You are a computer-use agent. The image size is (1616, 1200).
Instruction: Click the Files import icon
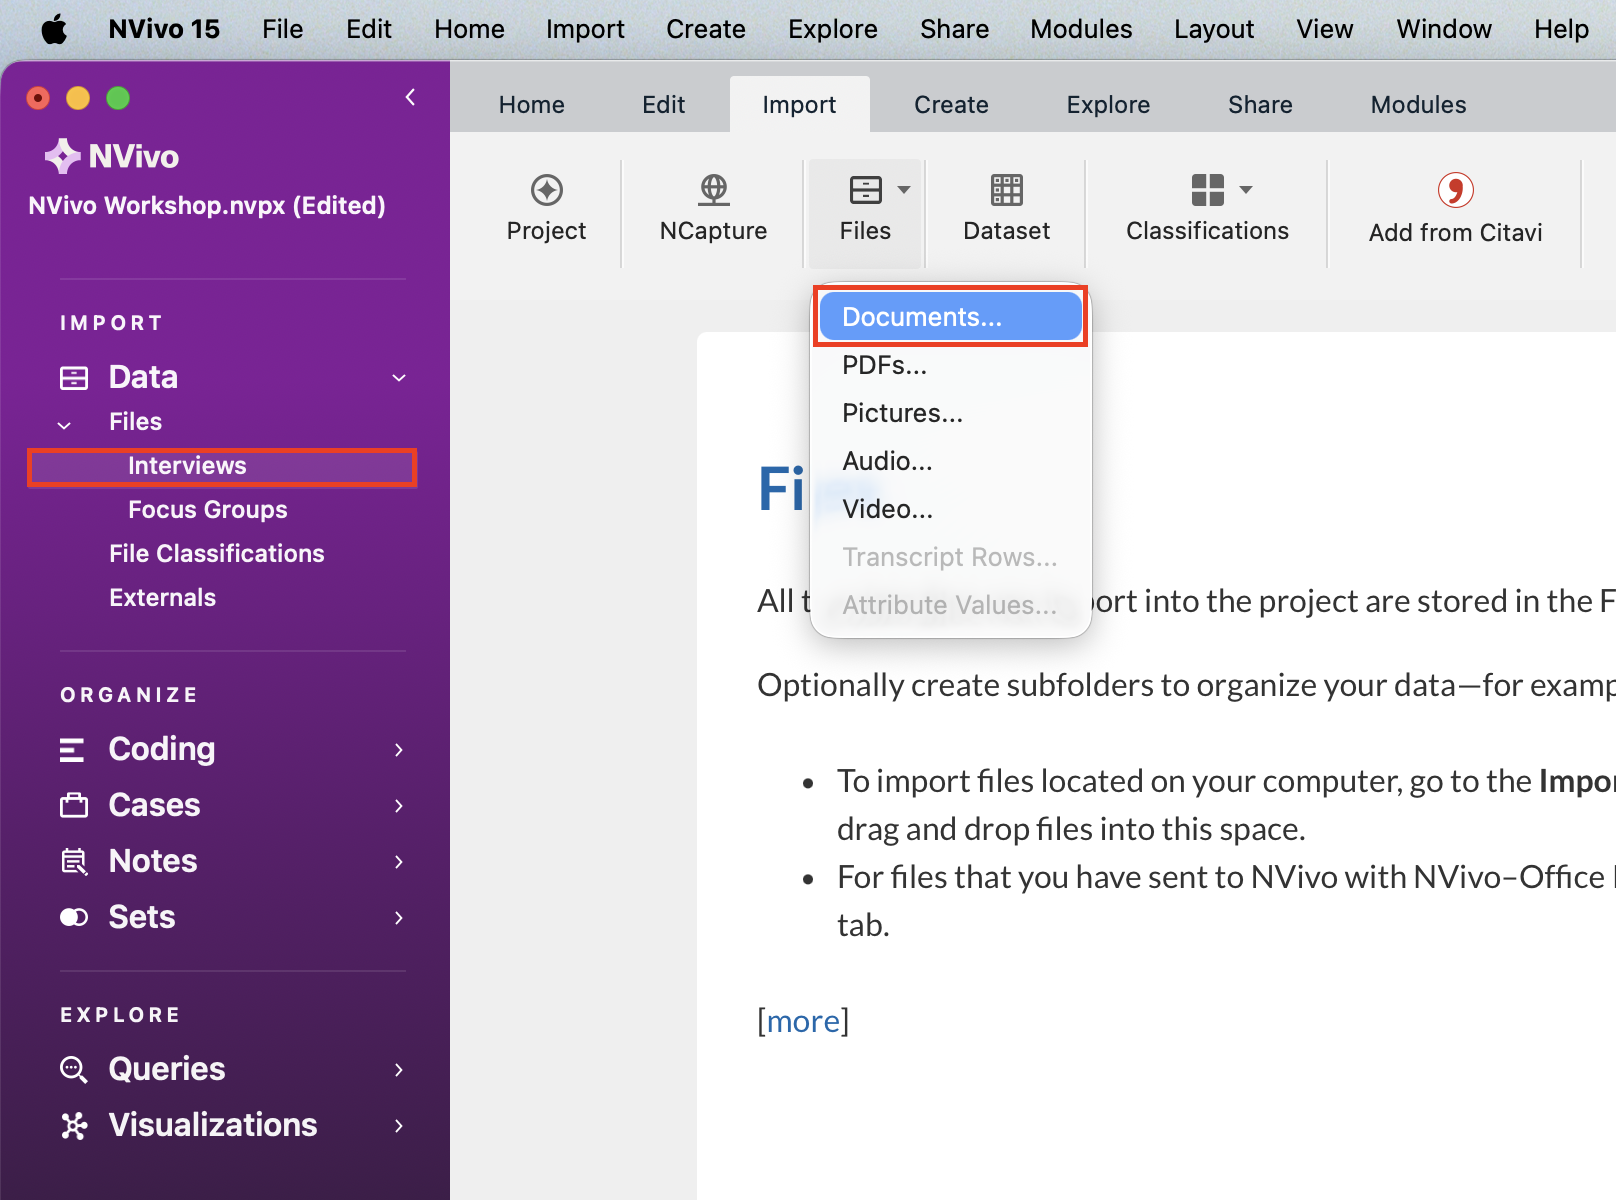pyautogui.click(x=865, y=189)
